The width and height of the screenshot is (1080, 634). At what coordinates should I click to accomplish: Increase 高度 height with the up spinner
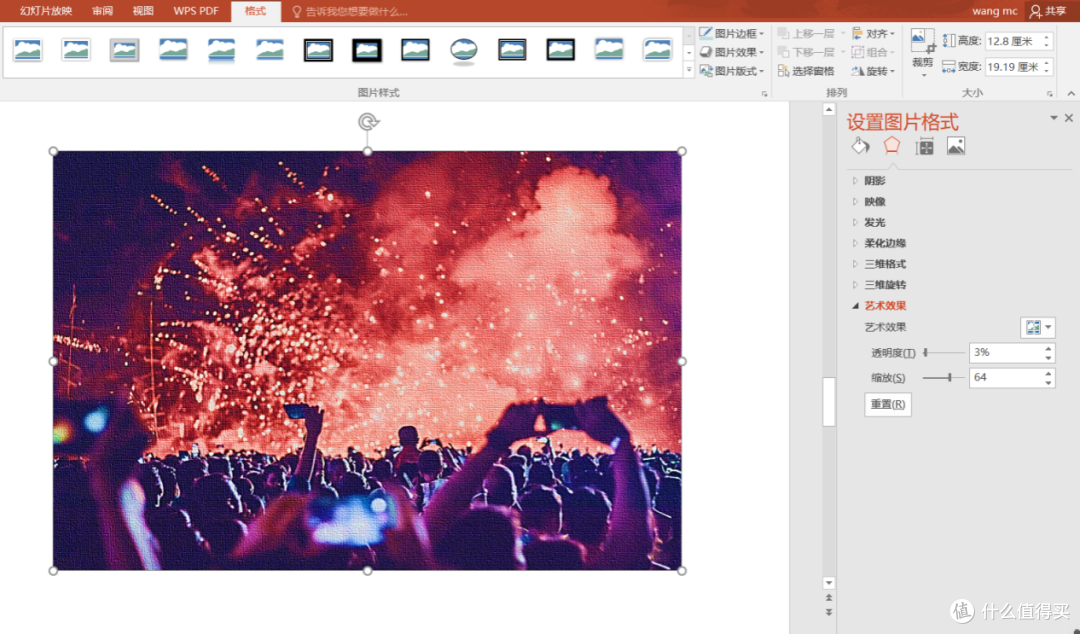tap(1047, 37)
